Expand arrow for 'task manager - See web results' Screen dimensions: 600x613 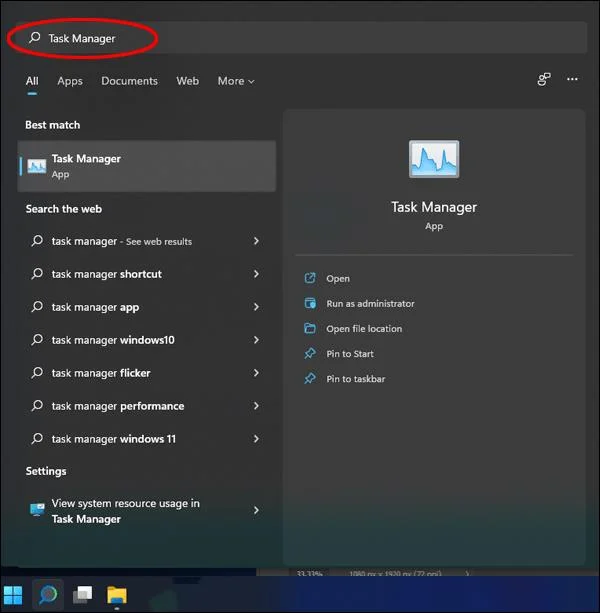(256, 241)
